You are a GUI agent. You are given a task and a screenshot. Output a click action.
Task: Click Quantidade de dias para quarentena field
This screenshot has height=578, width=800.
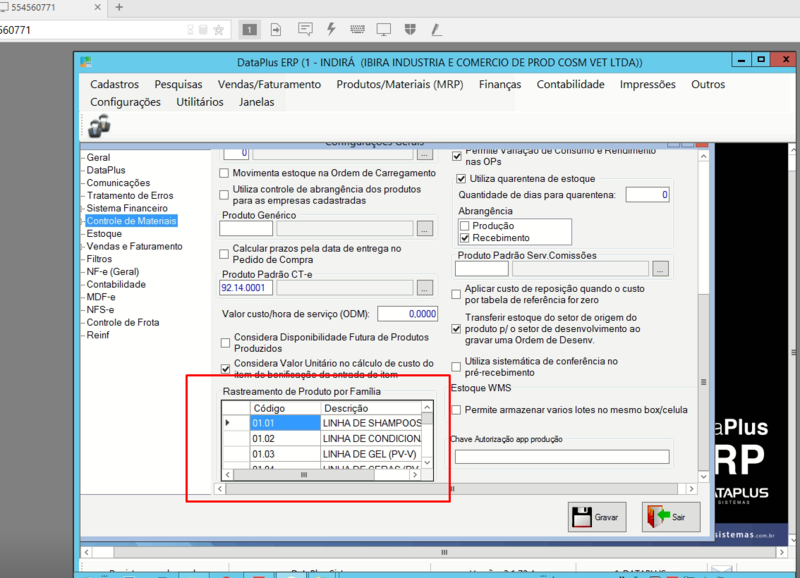[x=647, y=195]
